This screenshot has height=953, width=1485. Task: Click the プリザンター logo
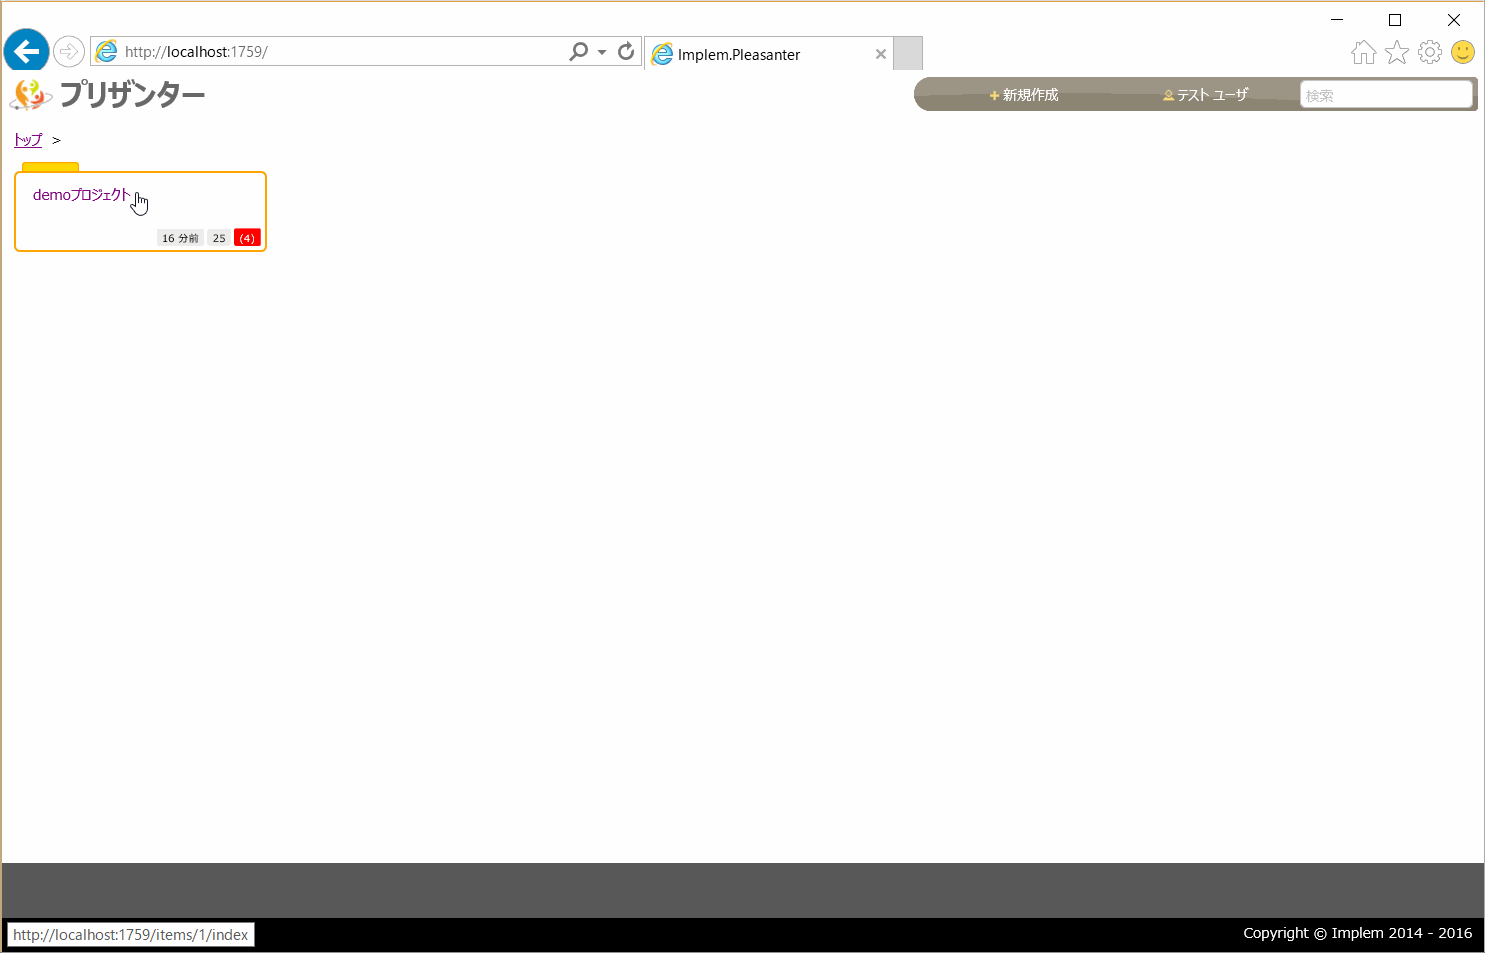[108, 95]
